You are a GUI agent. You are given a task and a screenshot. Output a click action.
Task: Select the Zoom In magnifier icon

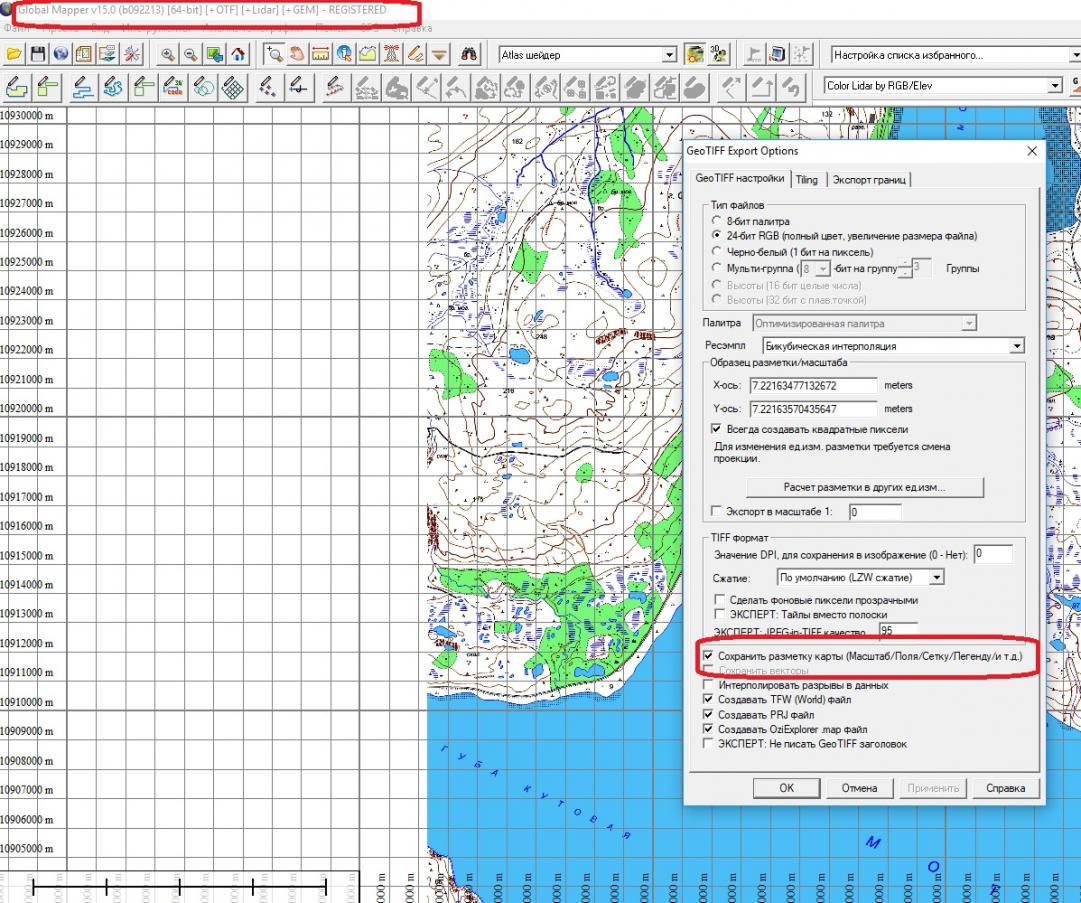166,55
